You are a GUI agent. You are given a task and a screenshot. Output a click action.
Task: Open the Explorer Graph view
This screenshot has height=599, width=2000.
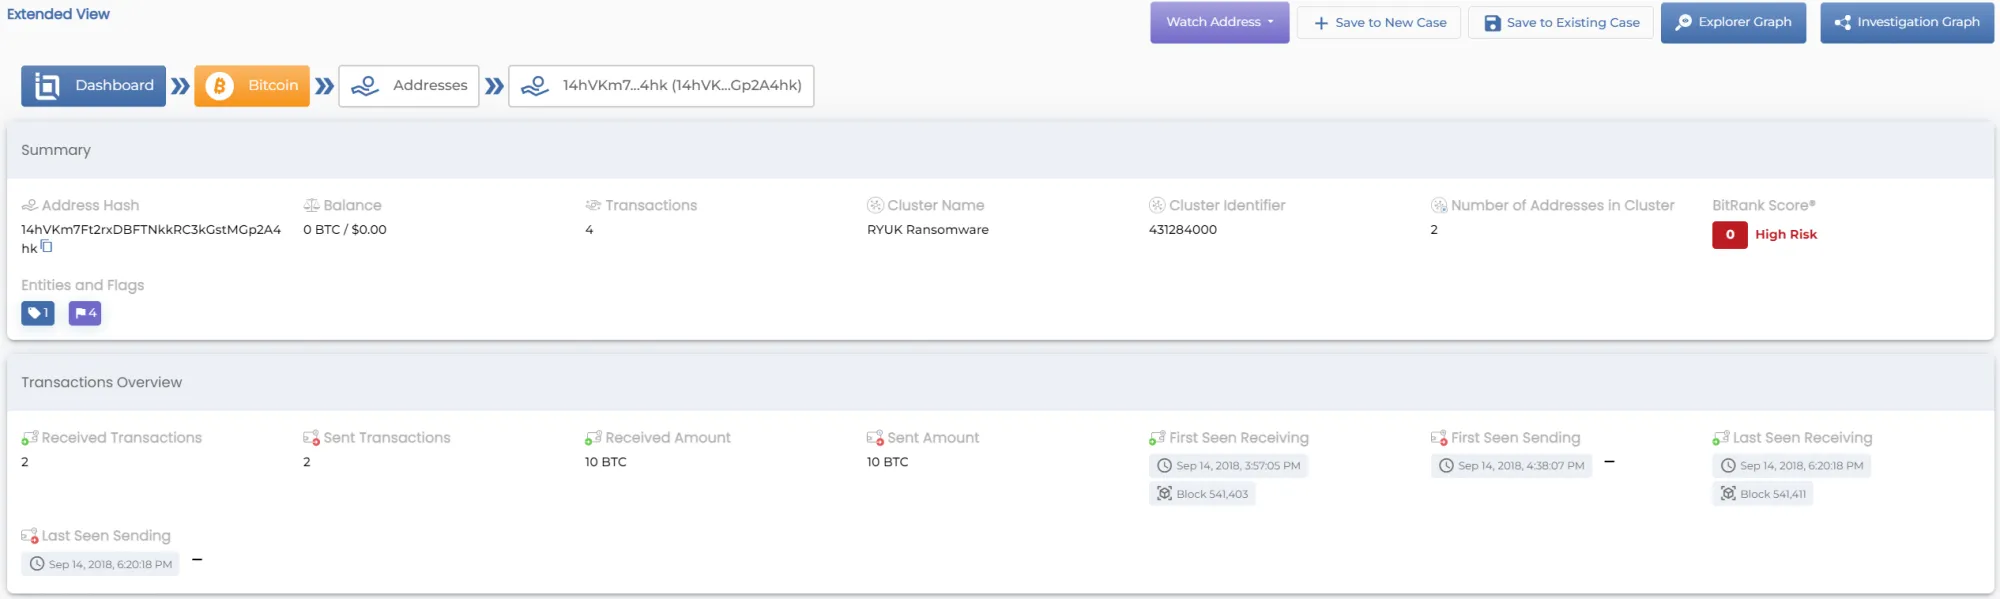point(1733,22)
